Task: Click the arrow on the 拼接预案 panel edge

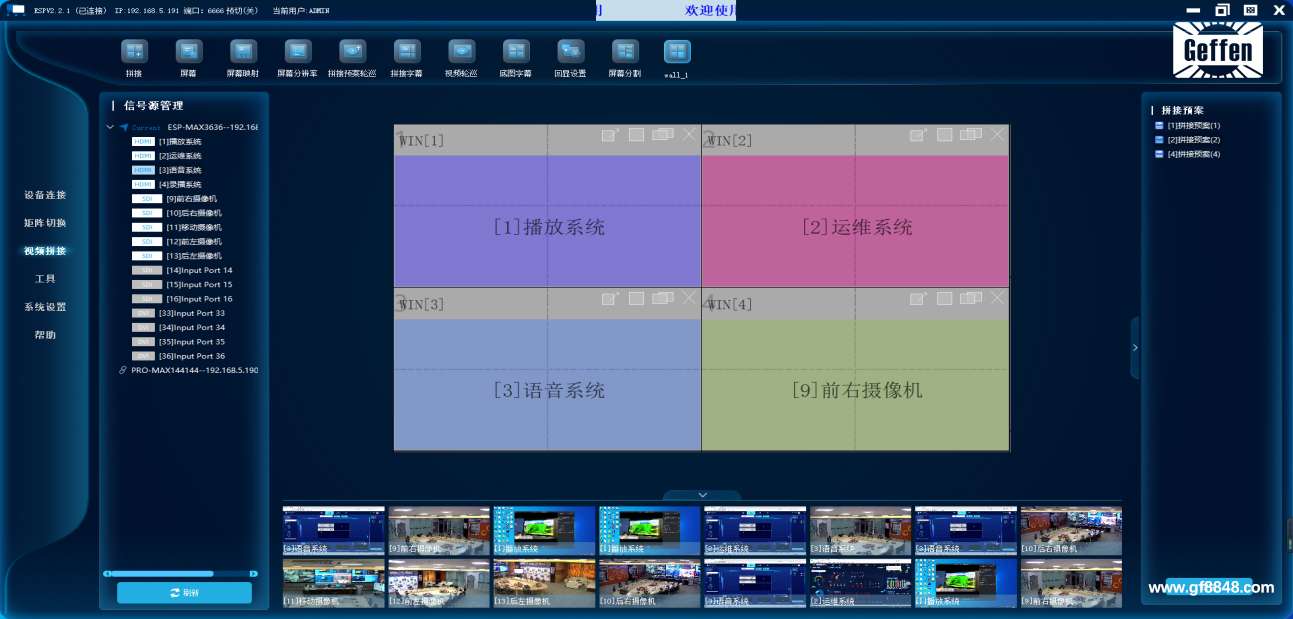Action: click(x=1135, y=347)
